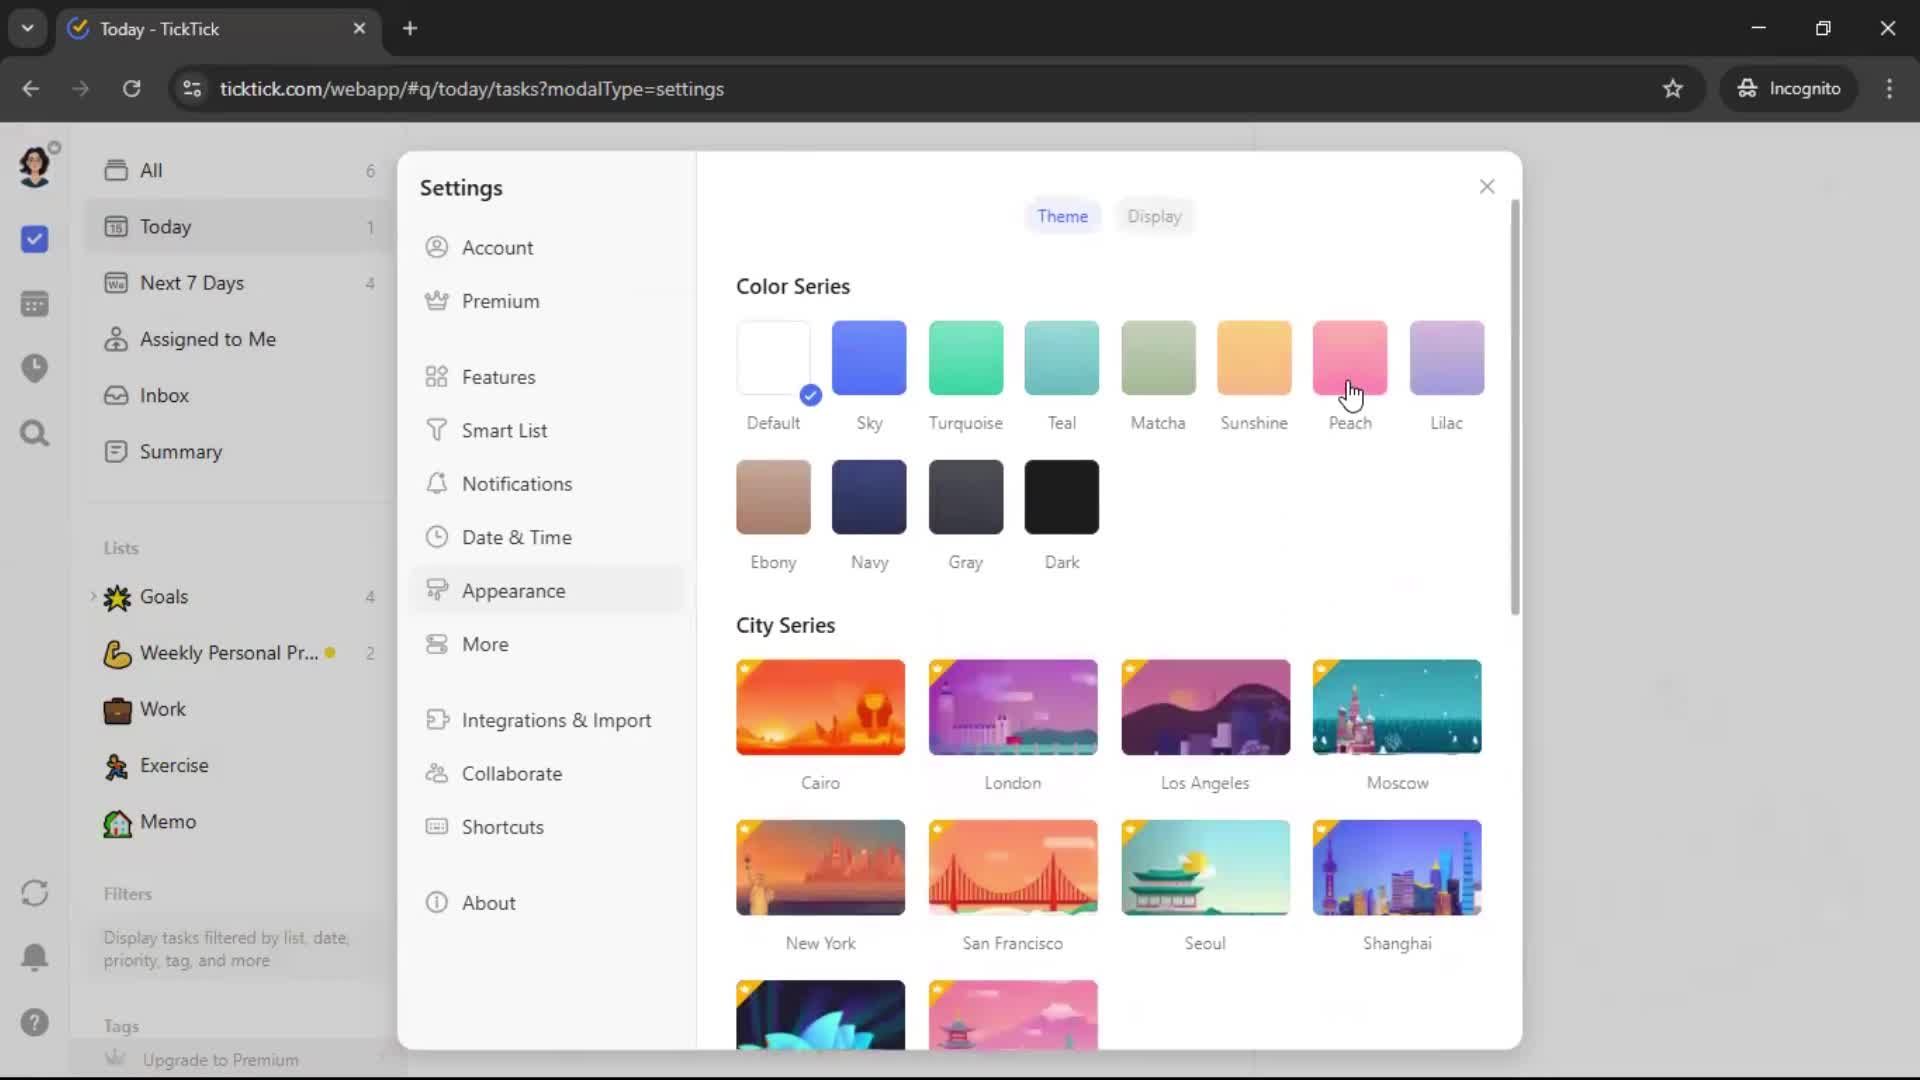Expand the Goals list chevron
This screenshot has width=1920, height=1080.
pyautogui.click(x=93, y=596)
